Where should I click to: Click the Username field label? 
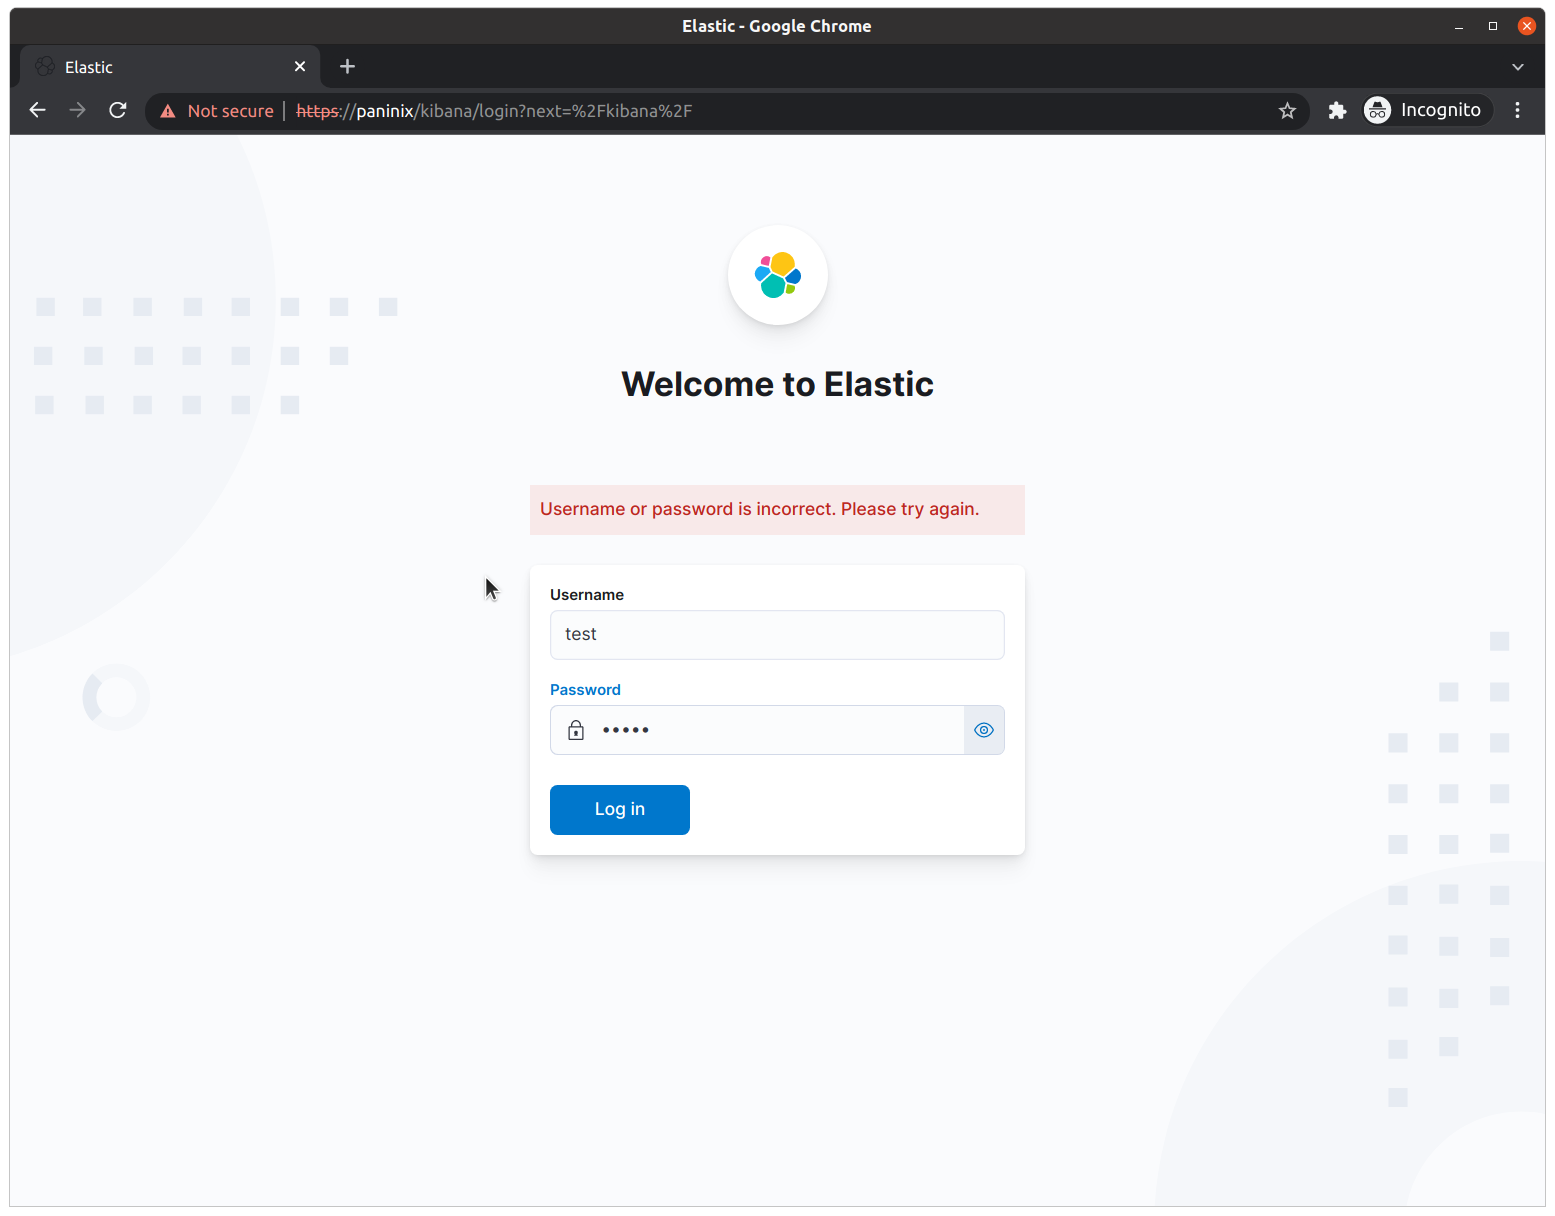(x=587, y=595)
